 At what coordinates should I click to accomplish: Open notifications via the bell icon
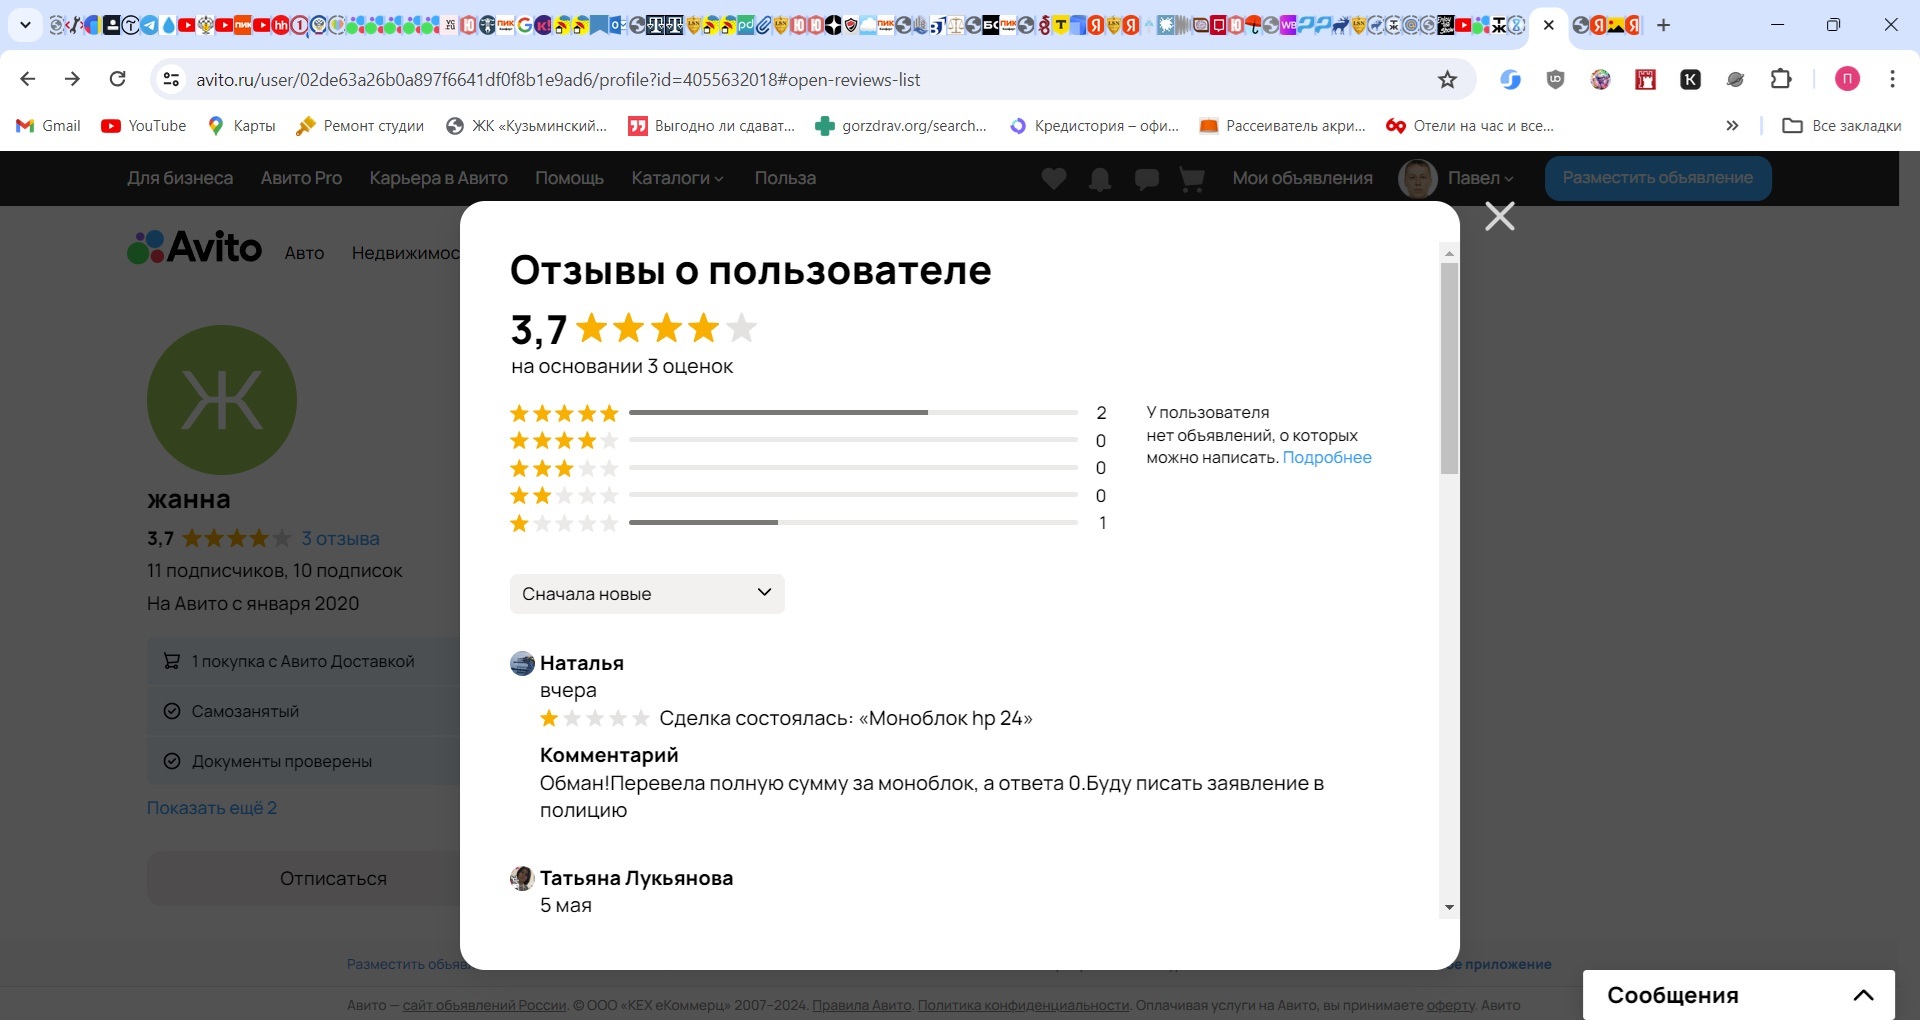1100,178
